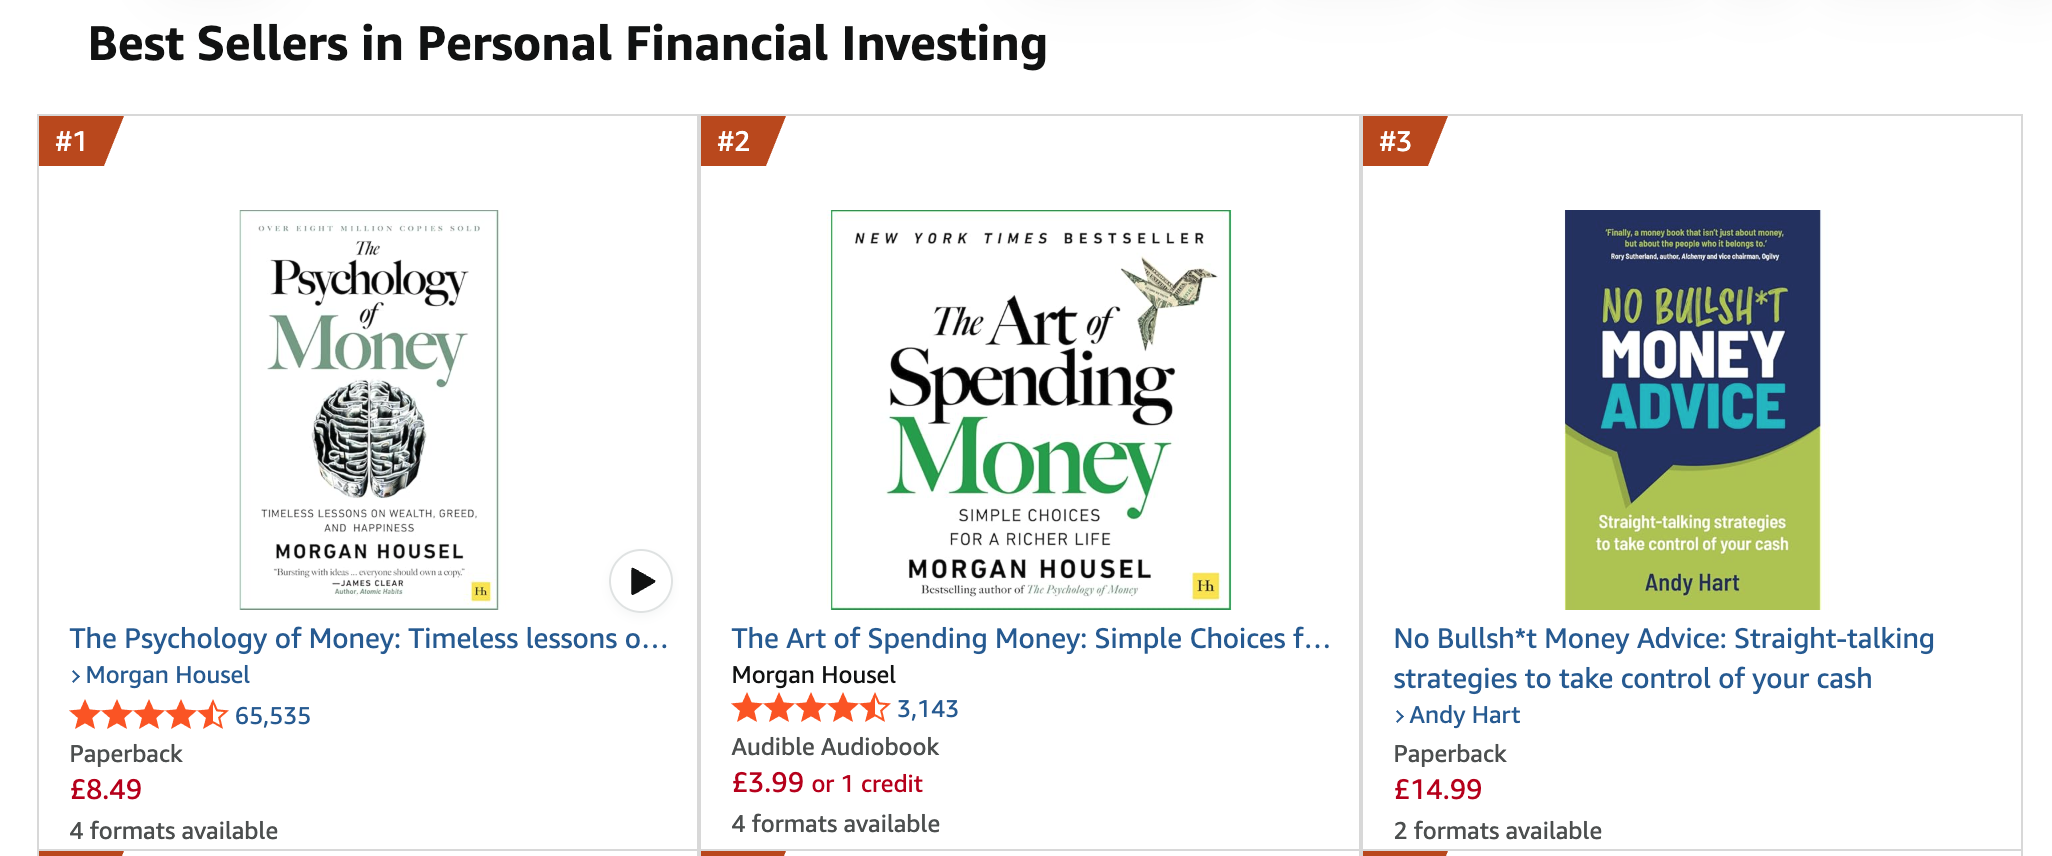Open The Psychology of Money title link
2052x856 pixels.
tap(368, 638)
